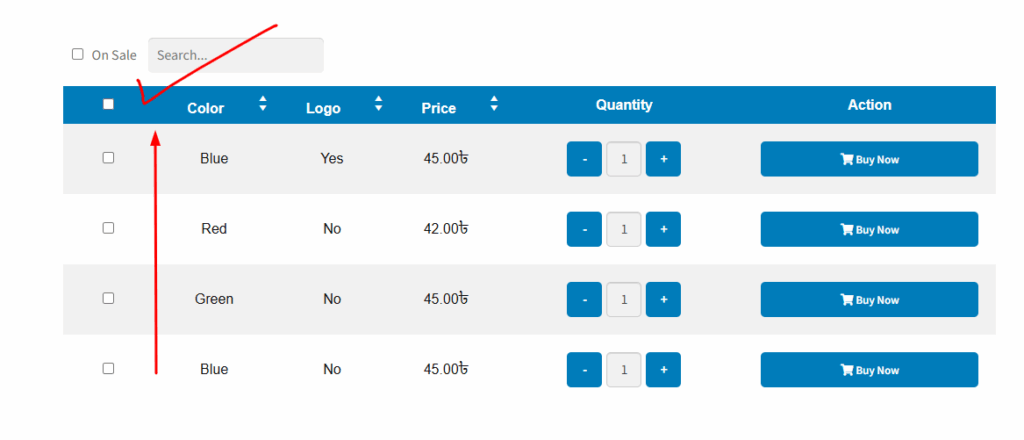Viewport: 1024px width, 440px height.
Task: Click quantity field in Red row
Action: point(624,229)
